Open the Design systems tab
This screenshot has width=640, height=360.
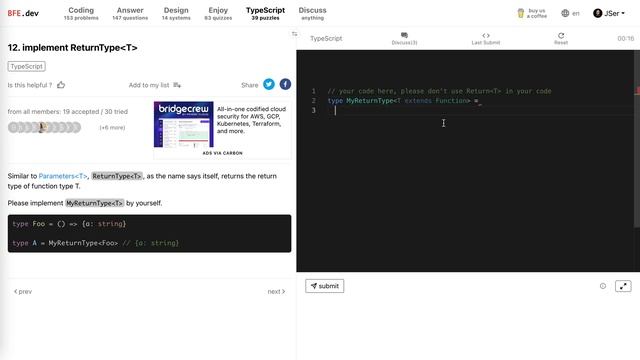coord(176,13)
